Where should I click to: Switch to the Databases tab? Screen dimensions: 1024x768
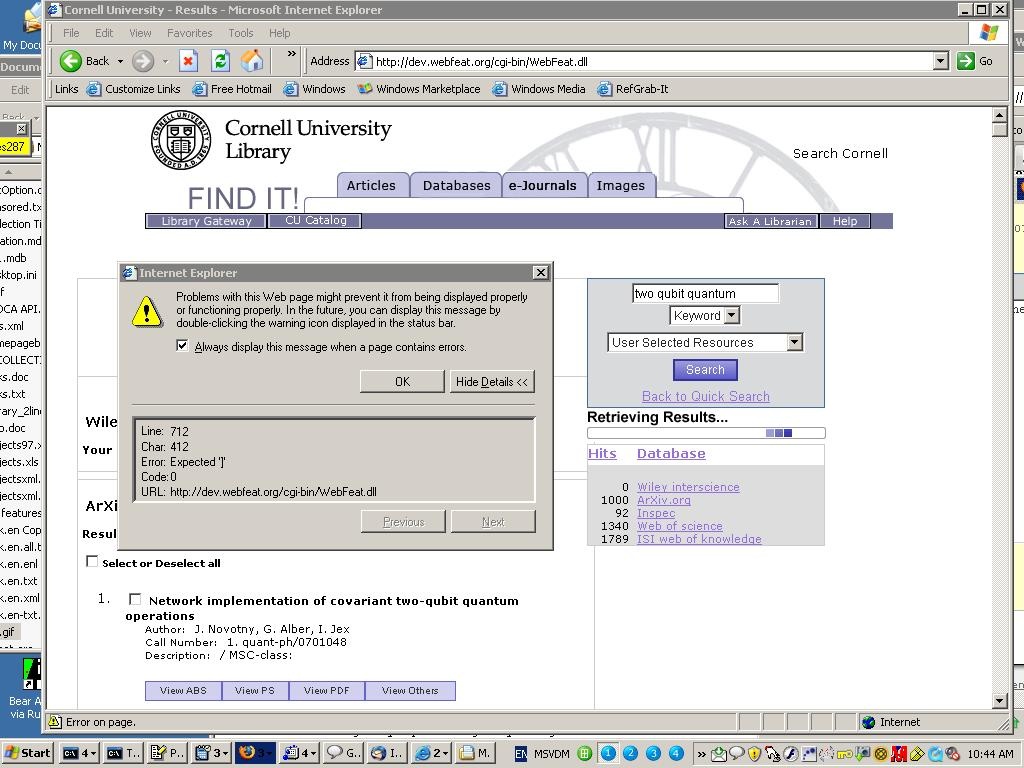[456, 185]
